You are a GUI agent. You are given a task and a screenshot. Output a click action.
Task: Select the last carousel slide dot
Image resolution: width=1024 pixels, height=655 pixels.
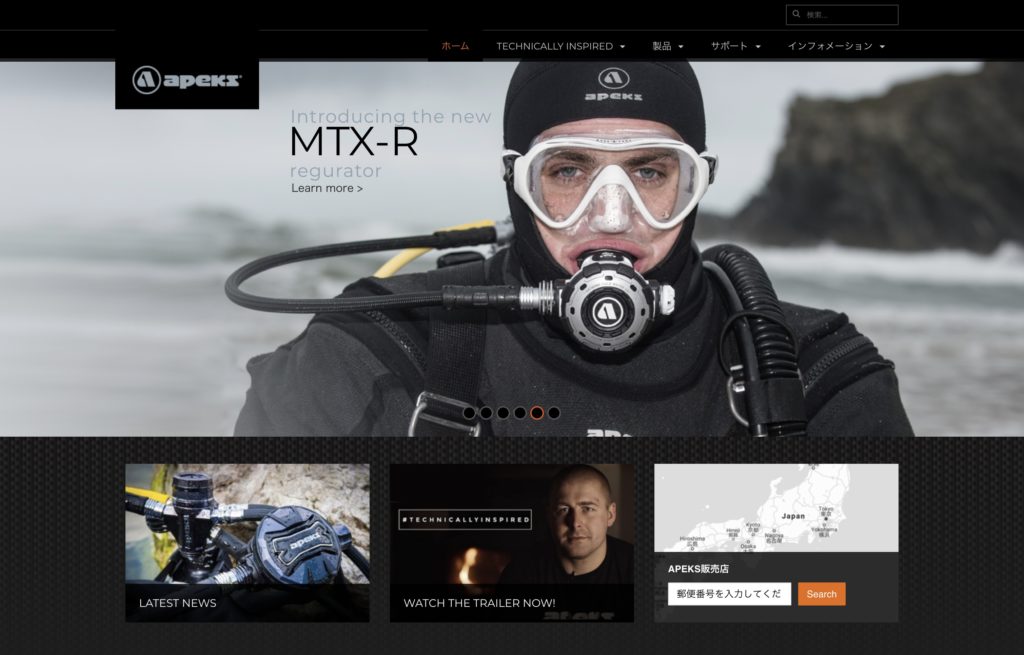click(x=554, y=412)
